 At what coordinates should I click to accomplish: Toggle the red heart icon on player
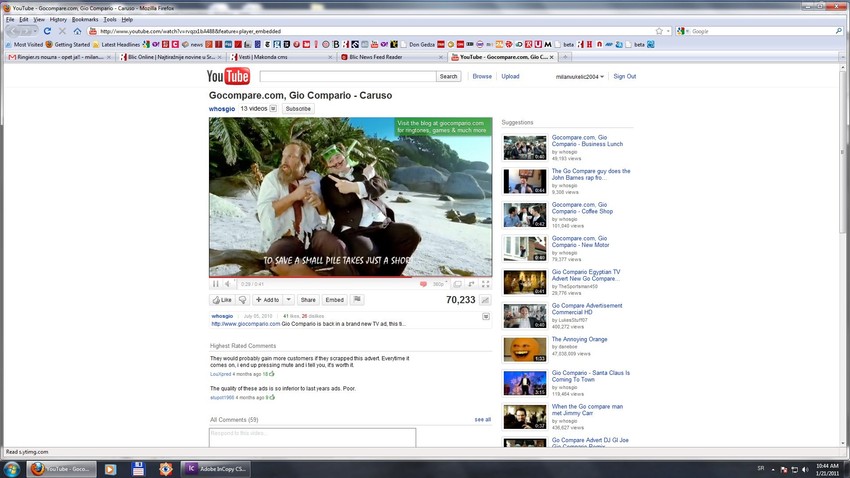pos(423,284)
